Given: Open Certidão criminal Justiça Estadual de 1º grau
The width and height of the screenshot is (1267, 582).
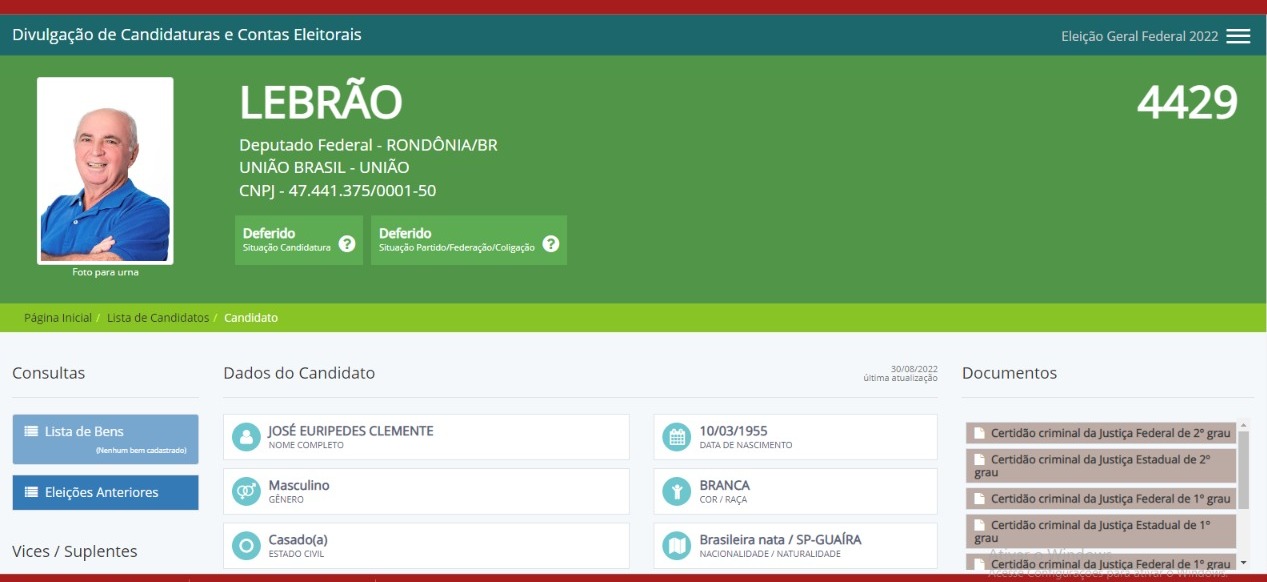Looking at the screenshot, I should pos(1101,531).
